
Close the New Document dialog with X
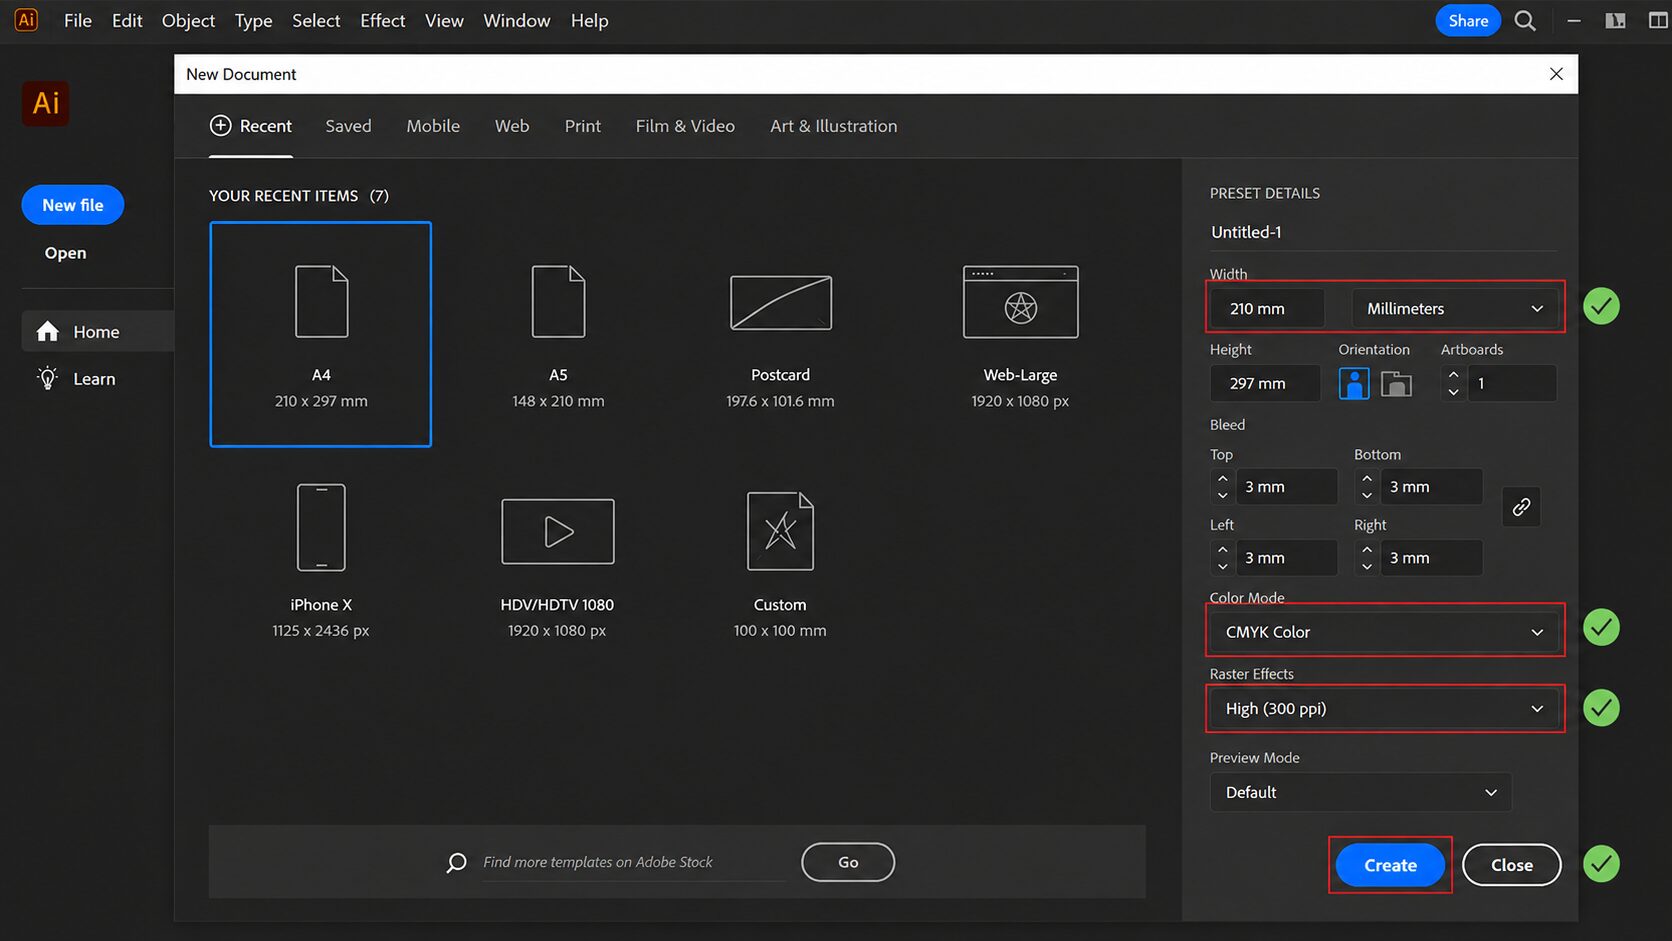coord(1556,74)
